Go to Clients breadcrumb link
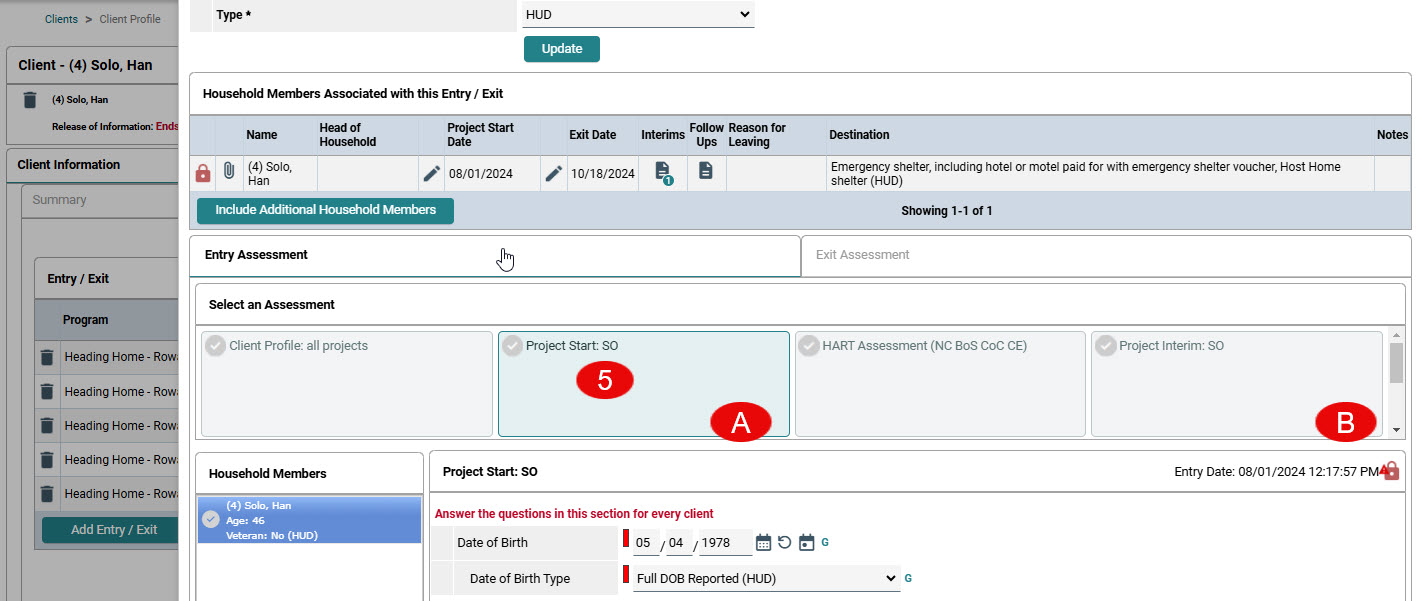The width and height of the screenshot is (1419, 601). (61, 19)
